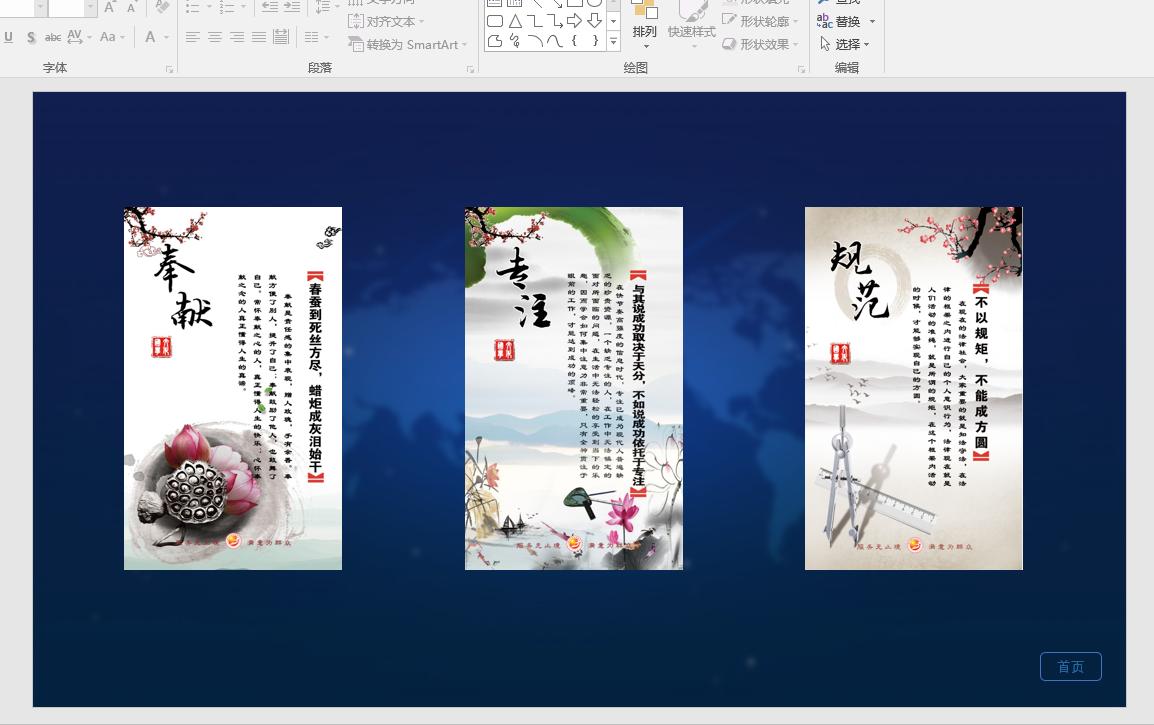The image size is (1154, 725).
Task: Select the oval shape from the shapes gallery
Action: [x=594, y=4]
